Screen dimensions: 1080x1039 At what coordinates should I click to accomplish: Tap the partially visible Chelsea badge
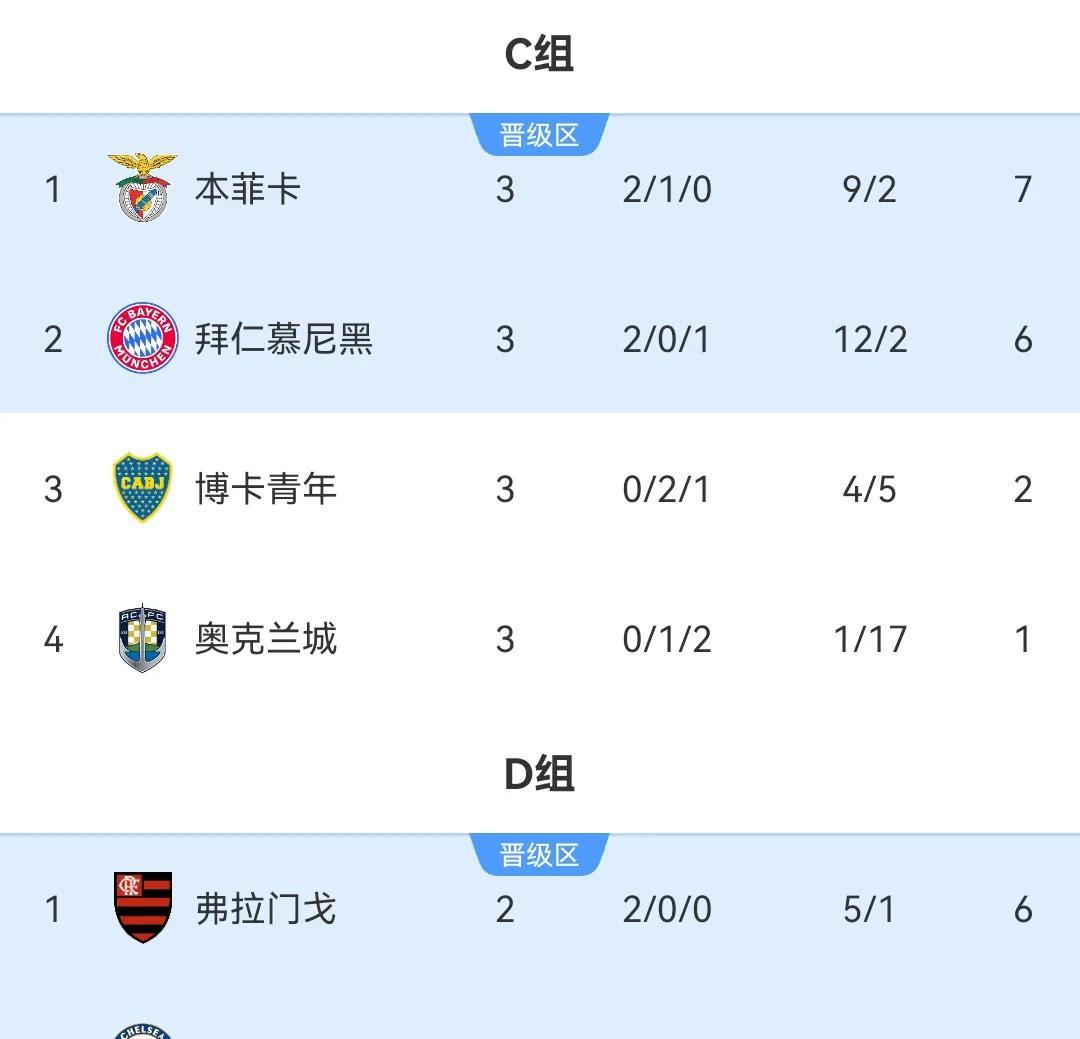pos(143,1031)
